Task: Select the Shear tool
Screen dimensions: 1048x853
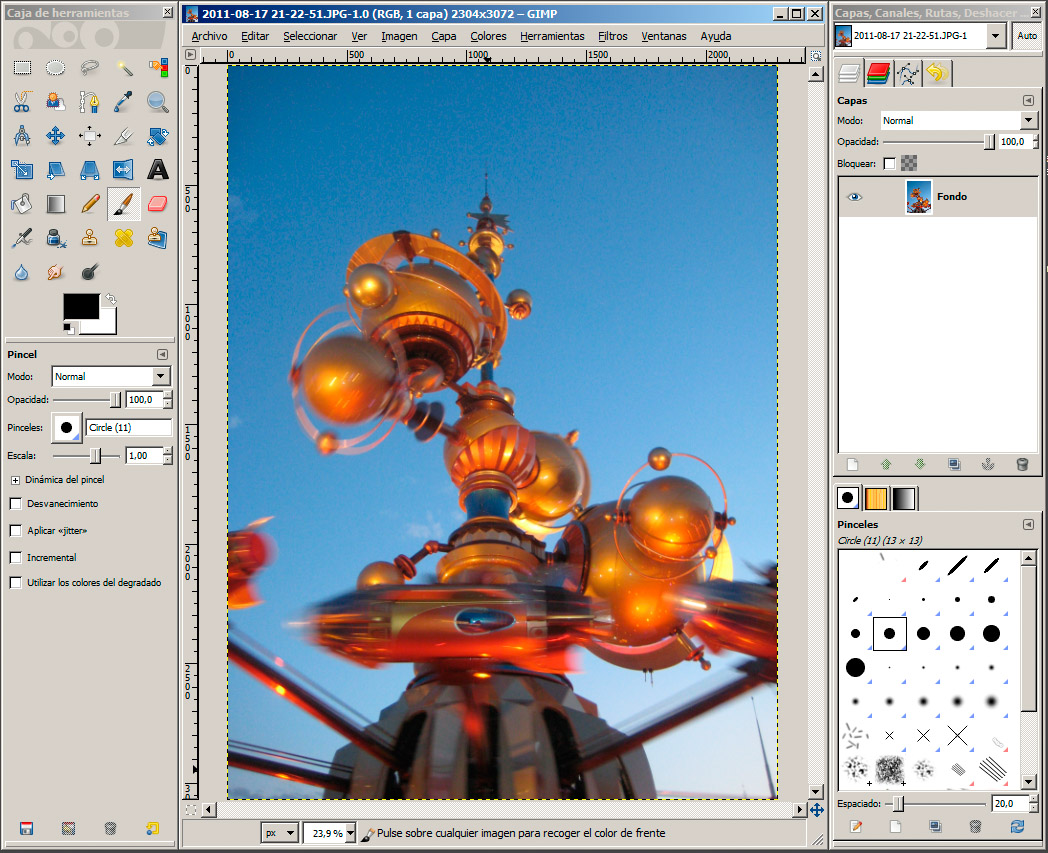Action: pos(55,170)
